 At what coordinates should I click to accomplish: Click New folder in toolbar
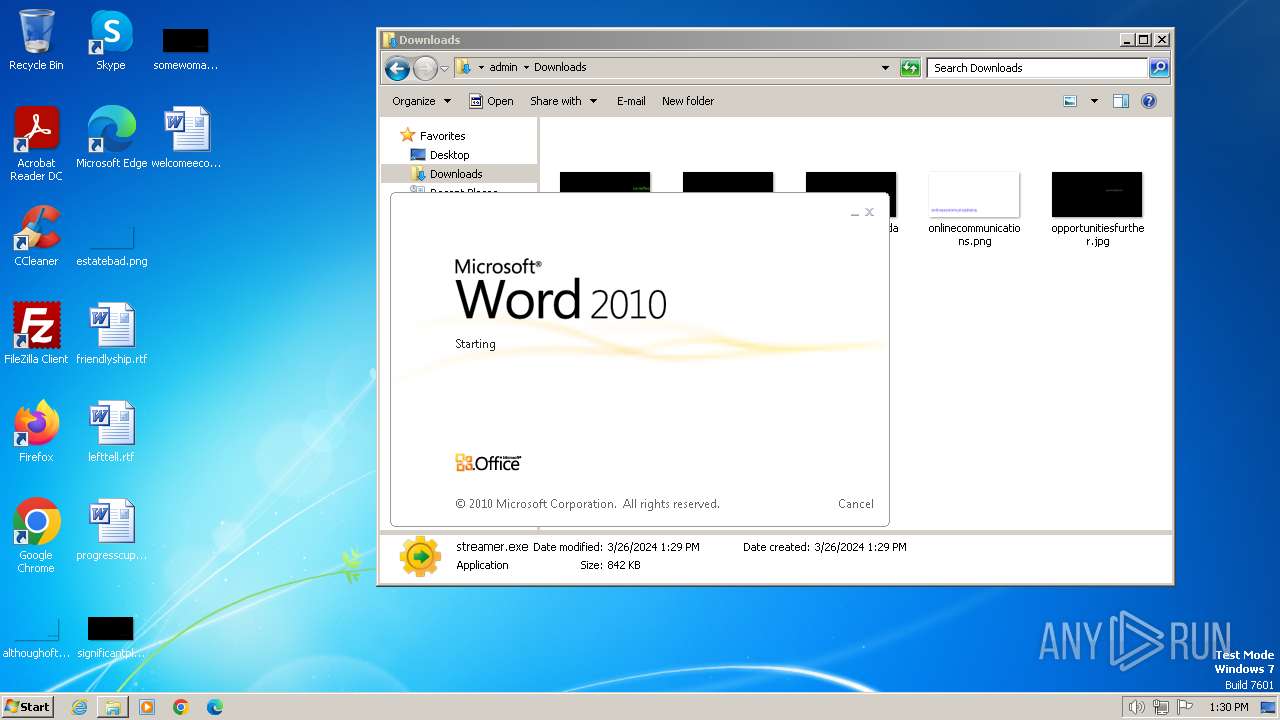688,101
